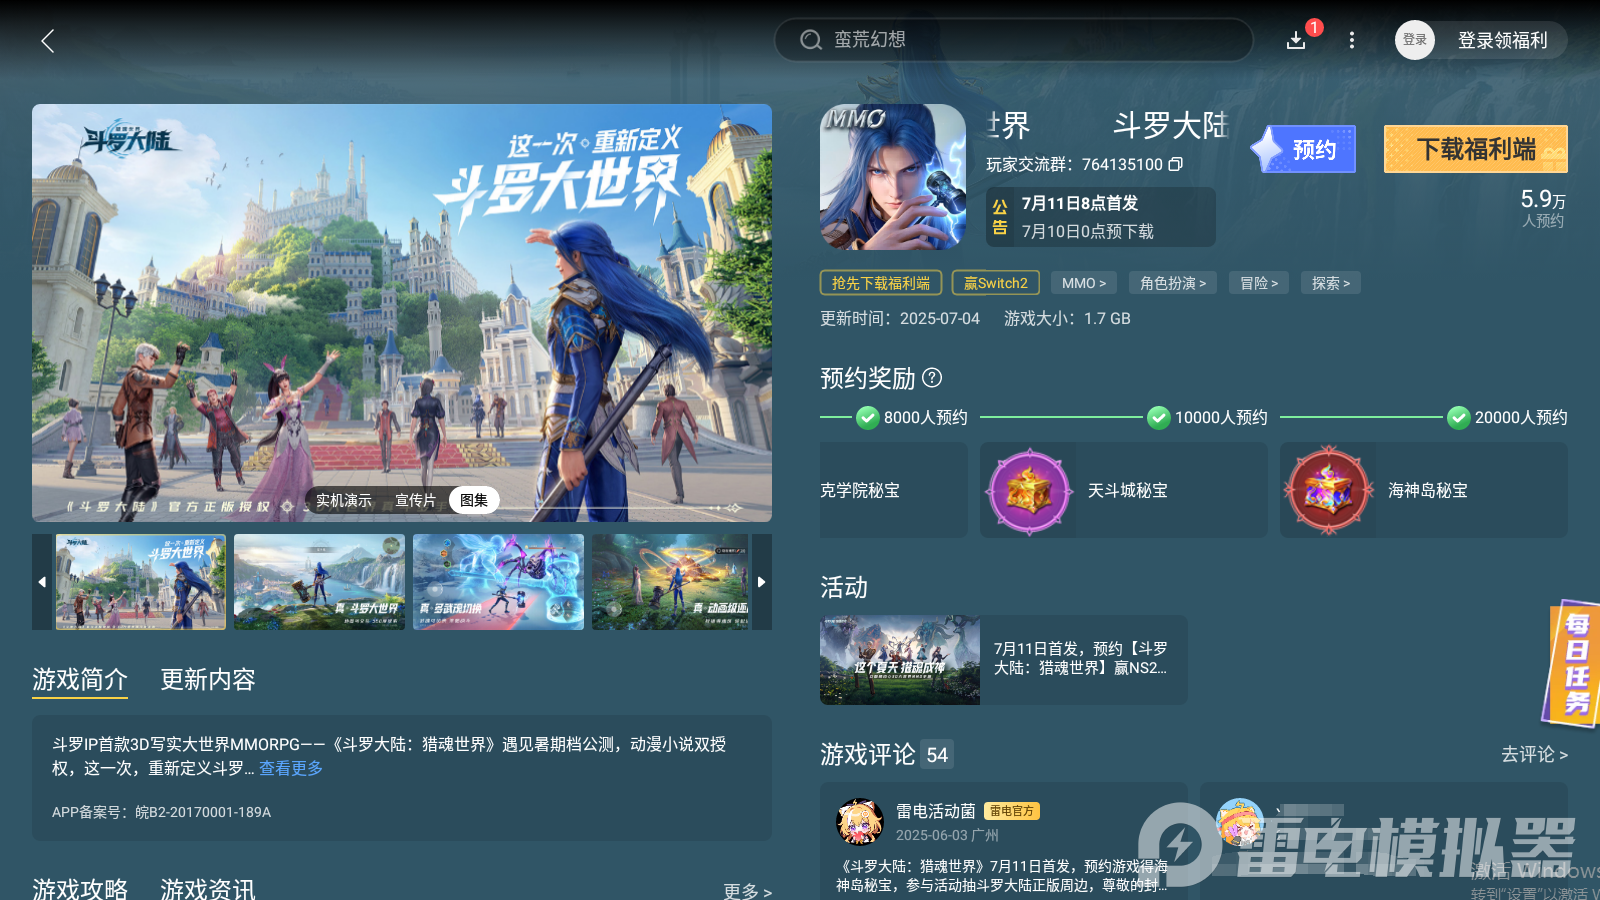Screen dimensions: 1600x900
Task: Click the 雷电官方 badge
Action: tap(1012, 811)
